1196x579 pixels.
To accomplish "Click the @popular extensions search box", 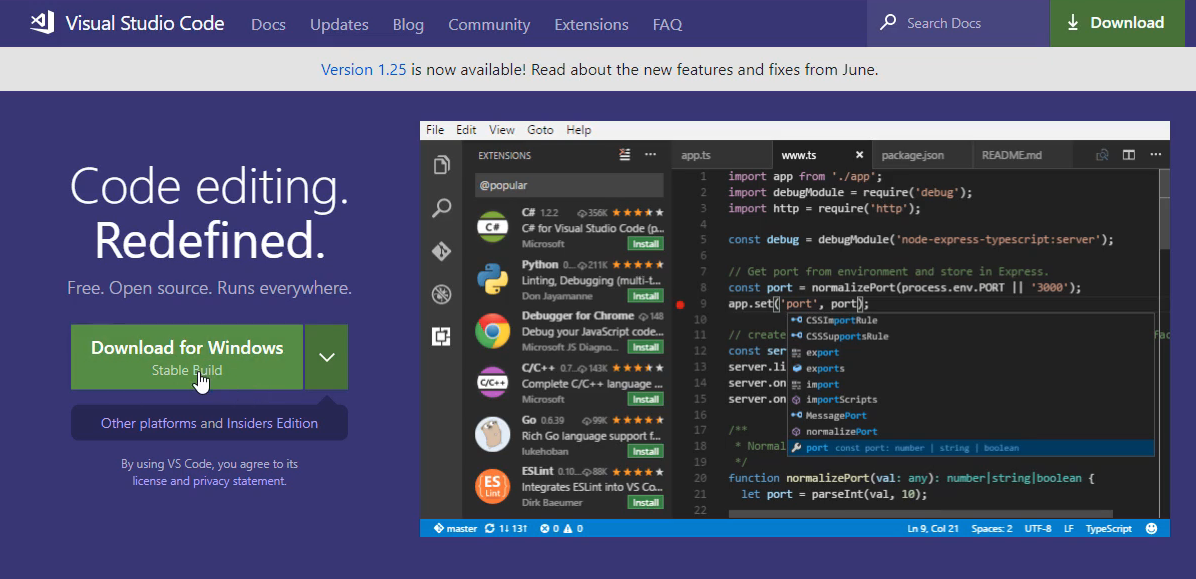I will tap(569, 185).
